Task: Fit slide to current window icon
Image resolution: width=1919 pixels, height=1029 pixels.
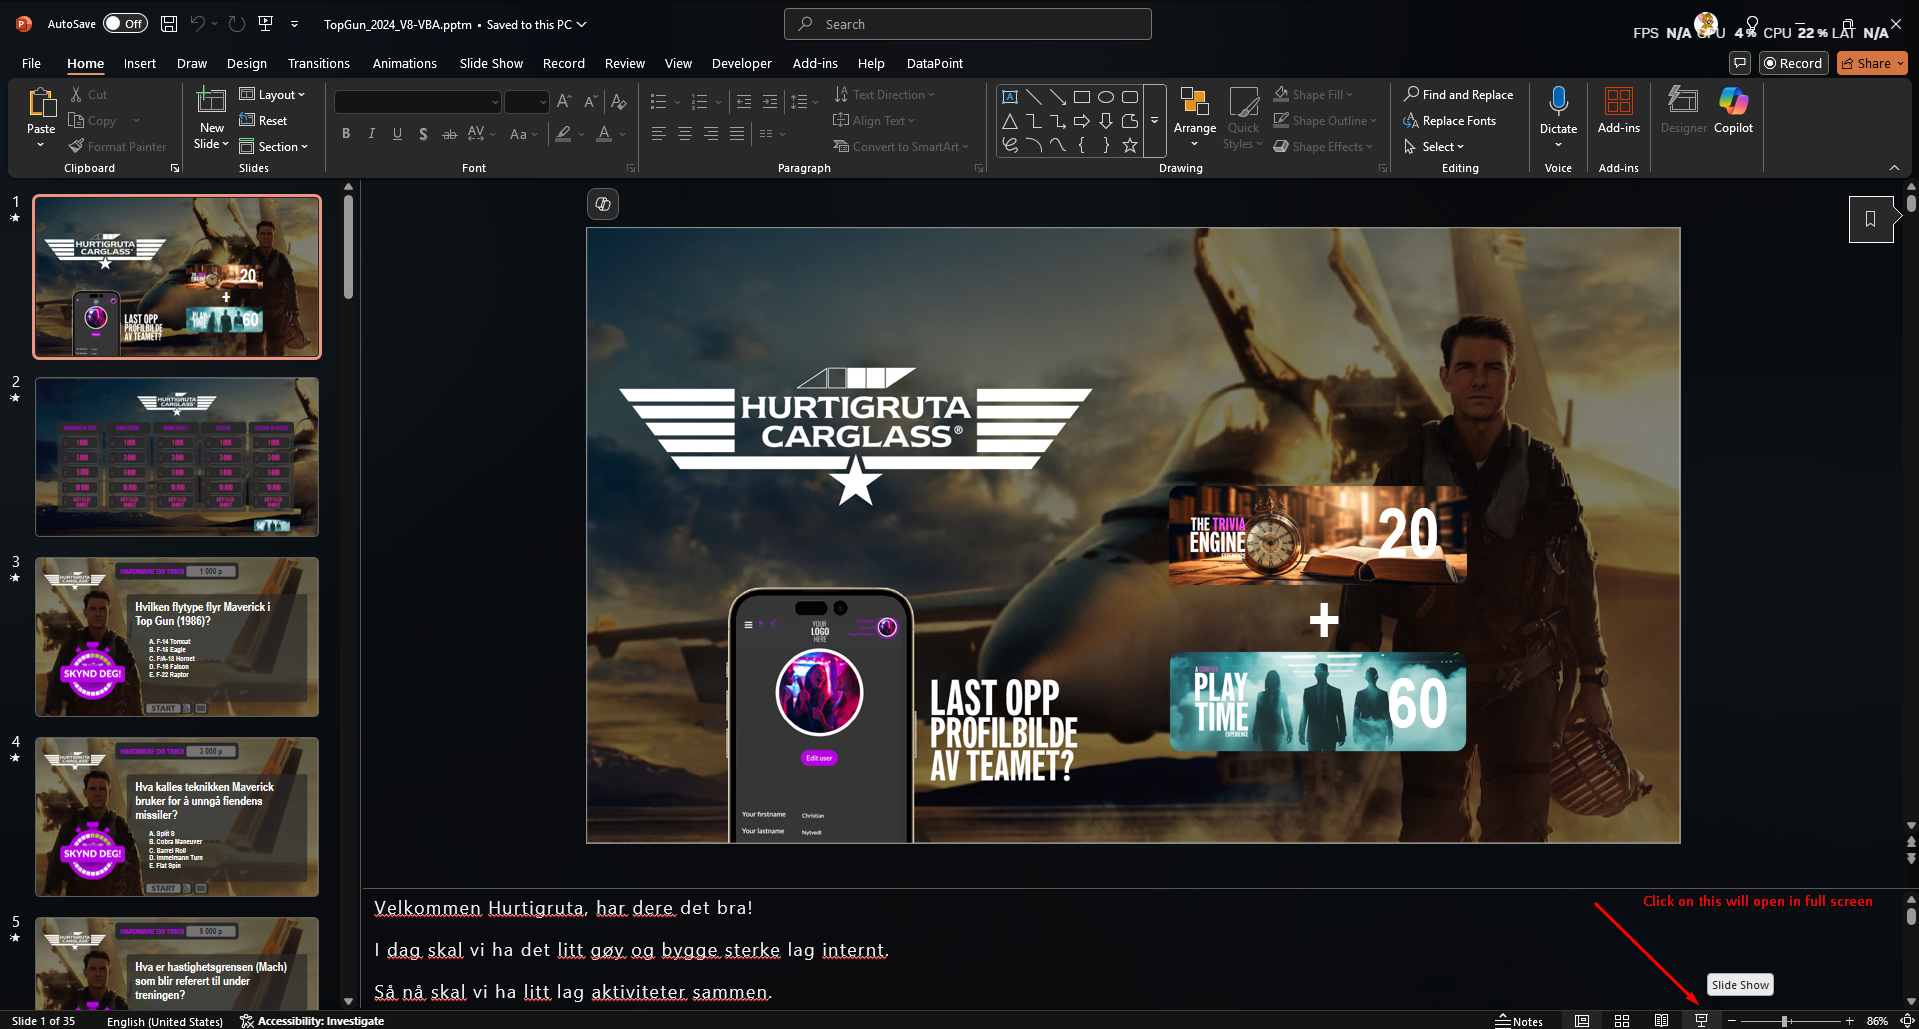Action: click(1906, 1021)
